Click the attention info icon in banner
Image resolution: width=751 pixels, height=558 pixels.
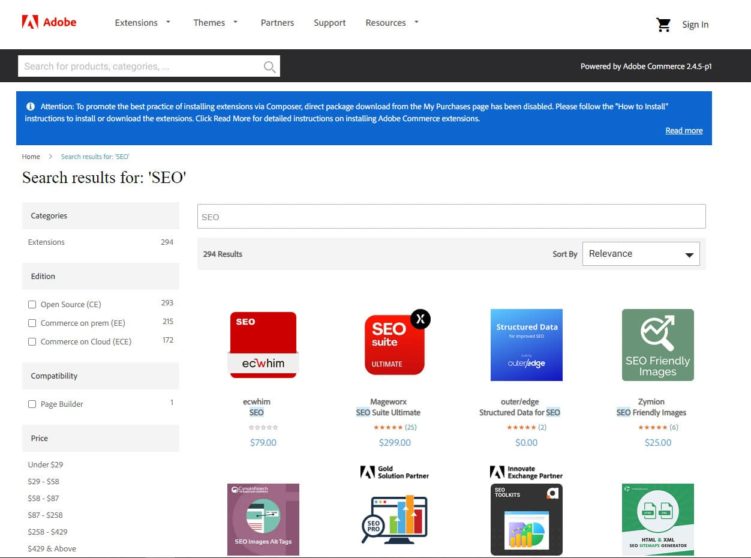click(x=30, y=106)
